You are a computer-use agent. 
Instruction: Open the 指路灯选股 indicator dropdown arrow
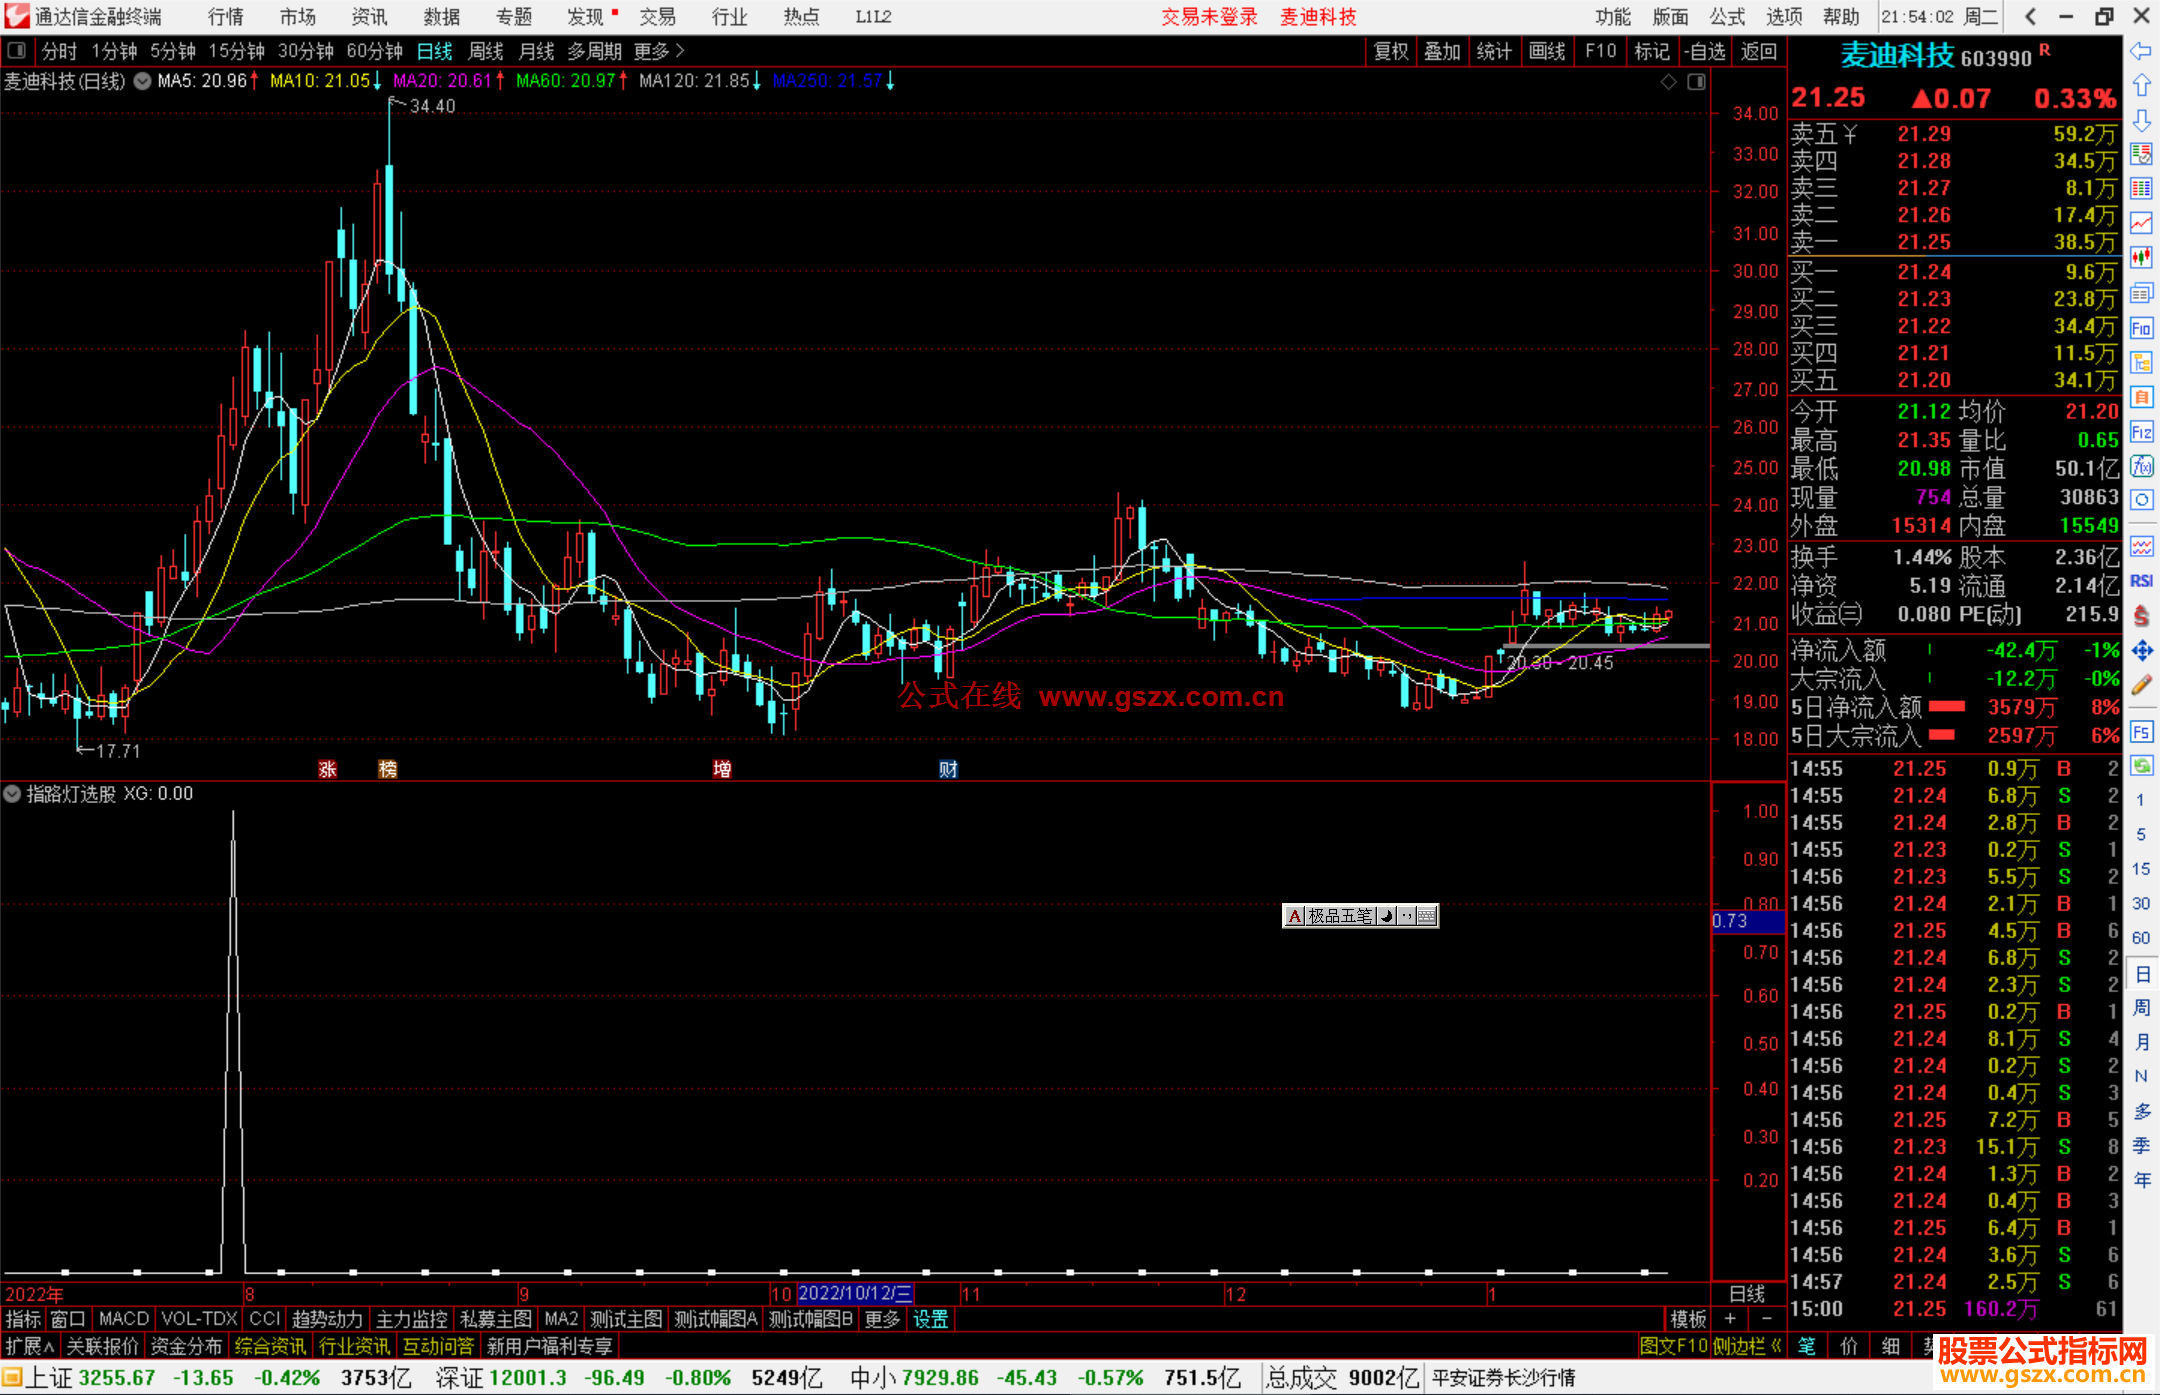(x=12, y=794)
